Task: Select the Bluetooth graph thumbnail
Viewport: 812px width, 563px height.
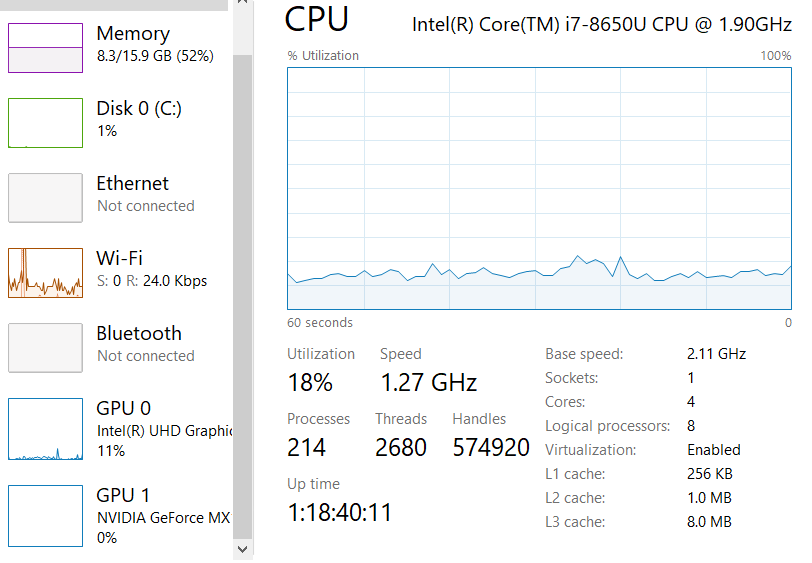Action: pos(45,348)
